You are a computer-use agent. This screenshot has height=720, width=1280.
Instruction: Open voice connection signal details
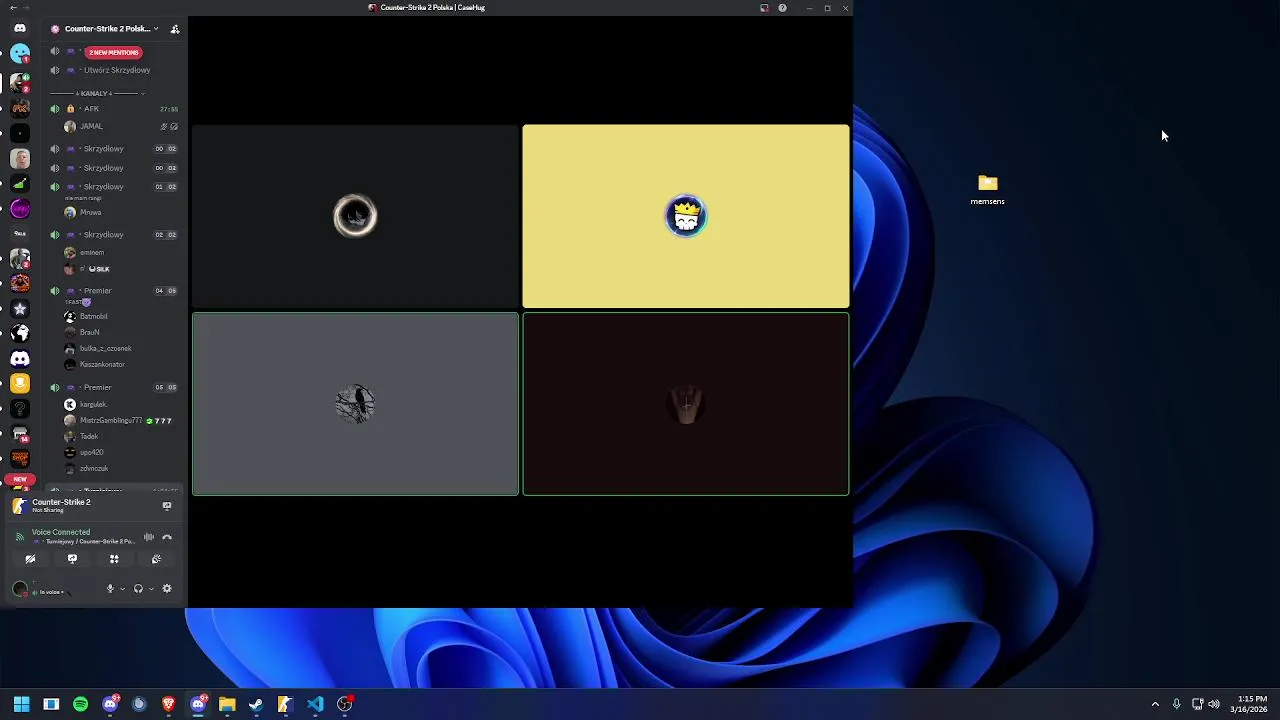19,537
